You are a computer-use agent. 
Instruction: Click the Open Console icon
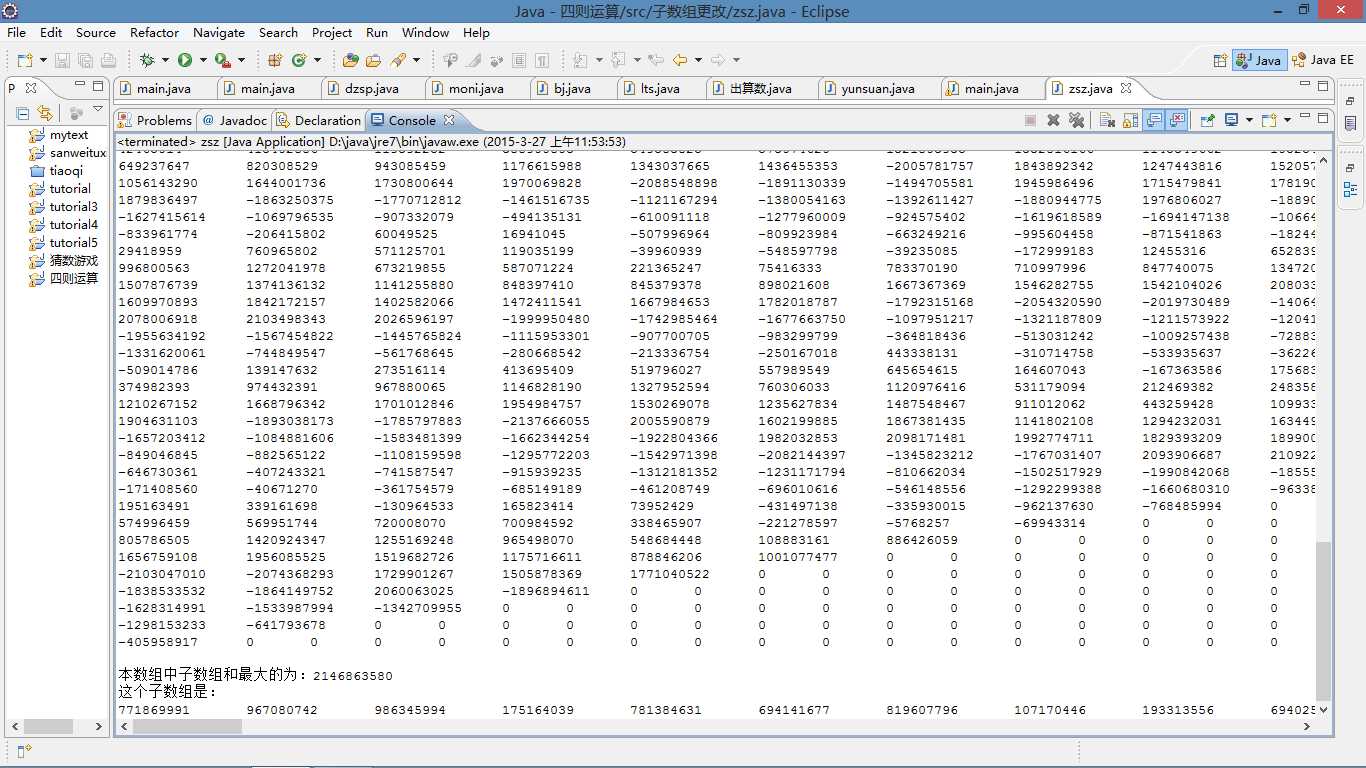tap(1269, 120)
